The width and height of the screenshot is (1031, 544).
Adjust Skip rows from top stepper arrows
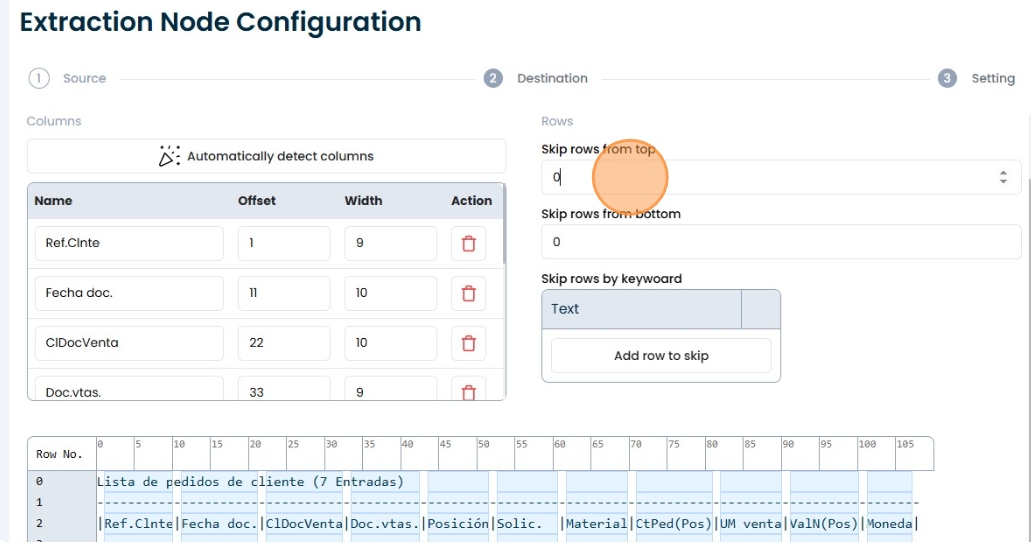tap(1003, 177)
